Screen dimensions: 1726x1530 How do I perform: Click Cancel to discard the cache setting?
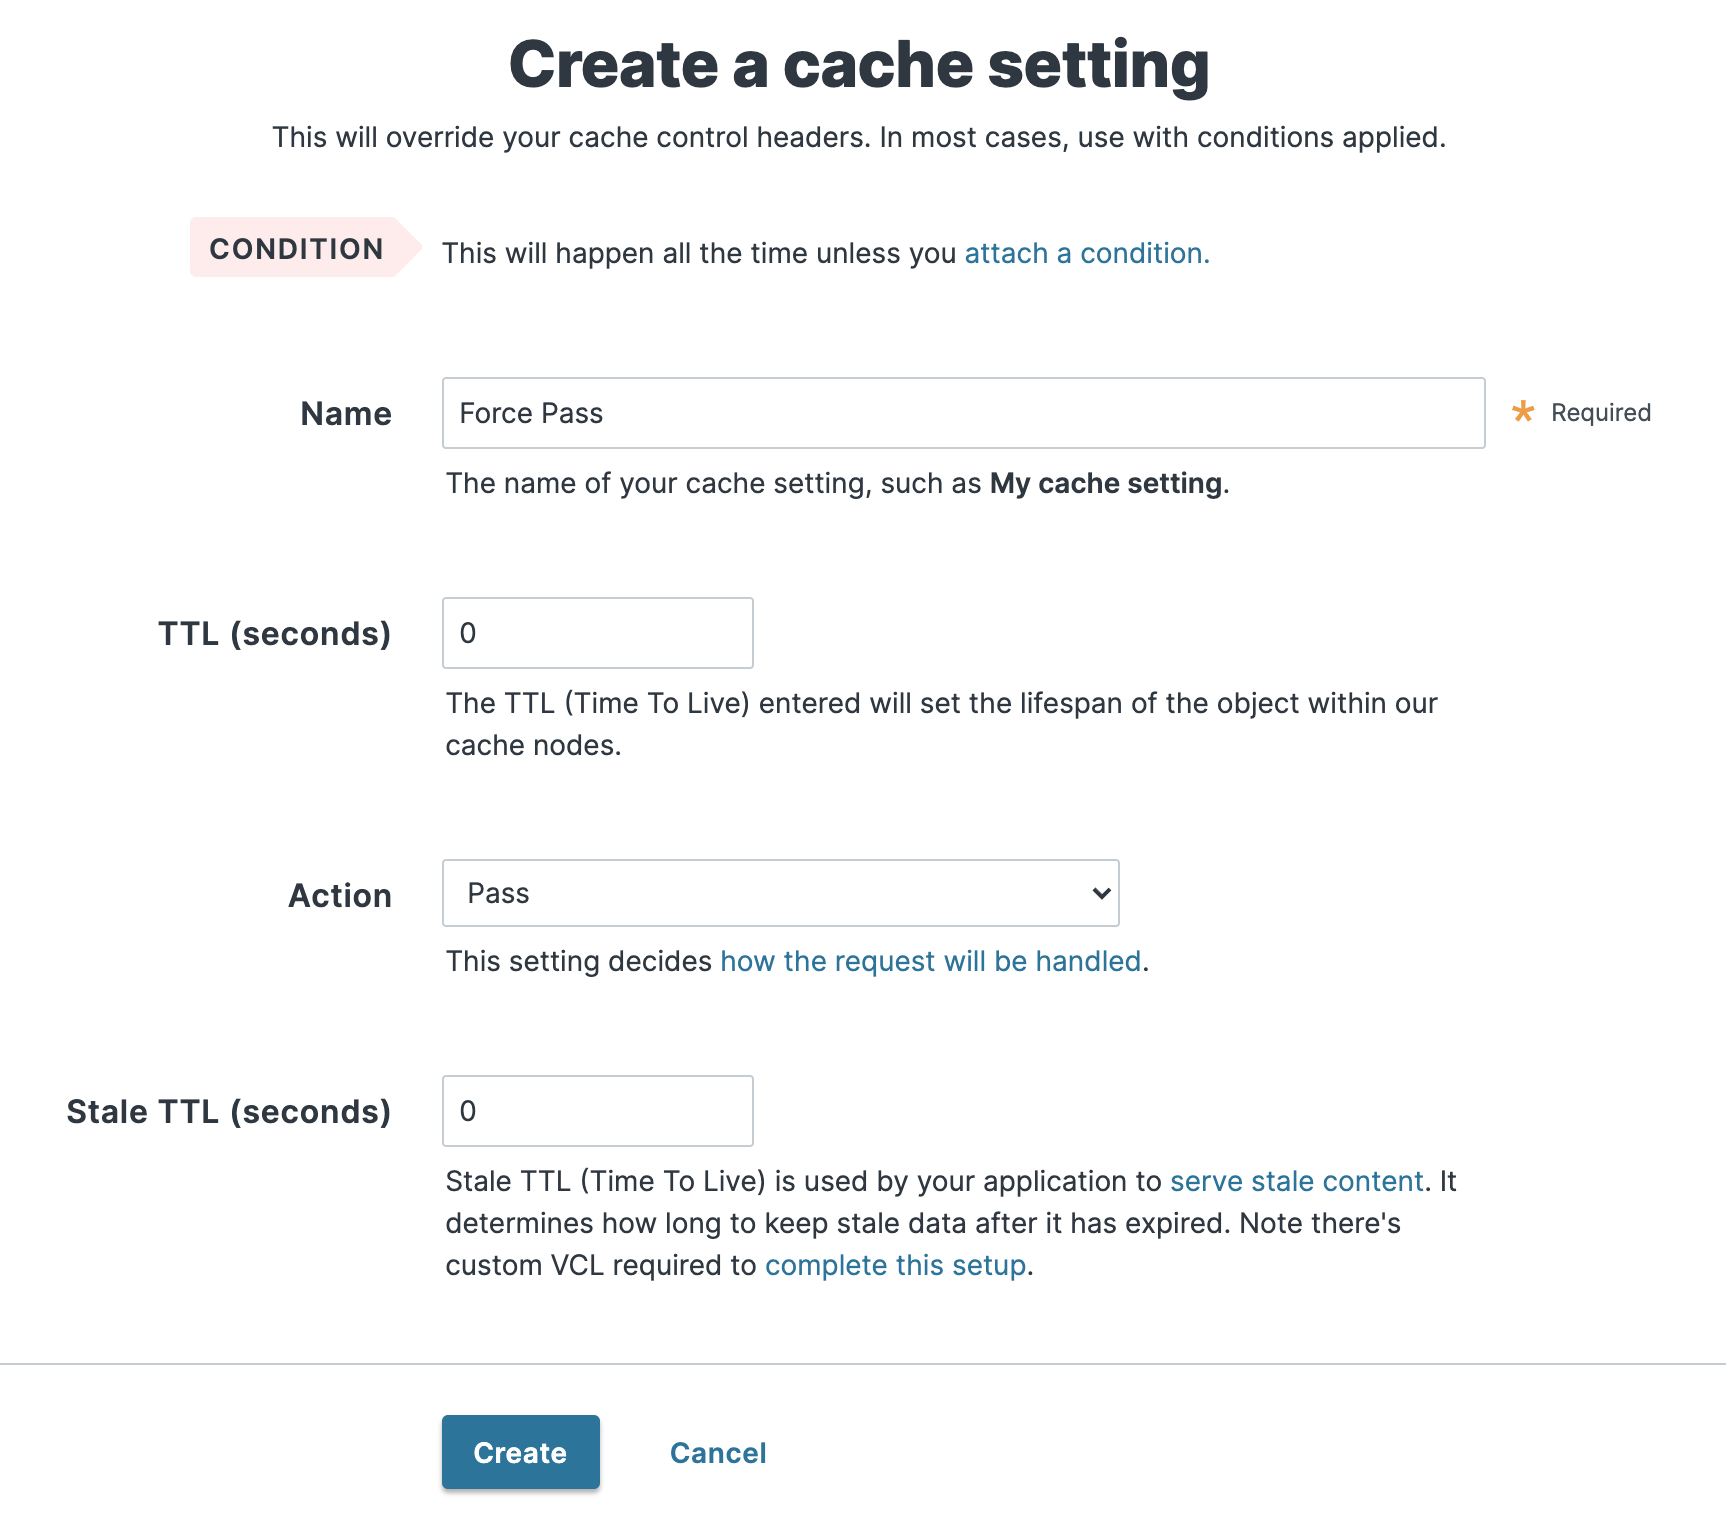click(718, 1452)
